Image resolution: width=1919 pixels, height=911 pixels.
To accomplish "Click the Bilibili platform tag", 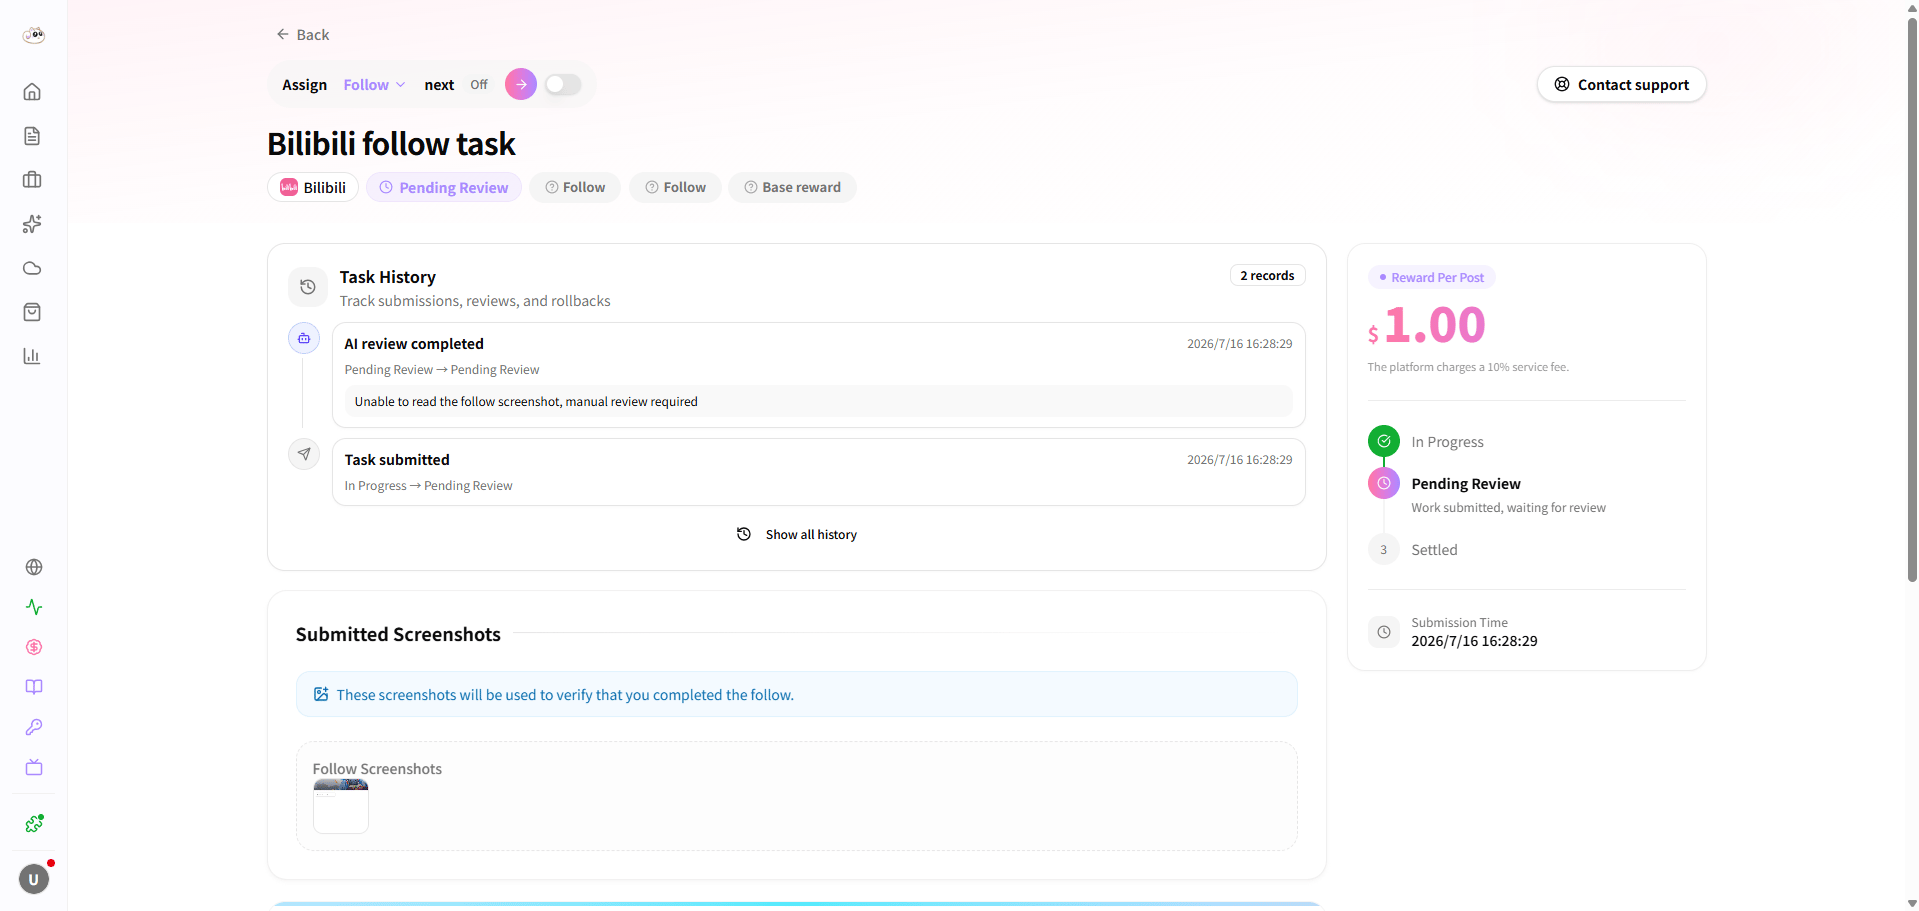I will (x=313, y=188).
